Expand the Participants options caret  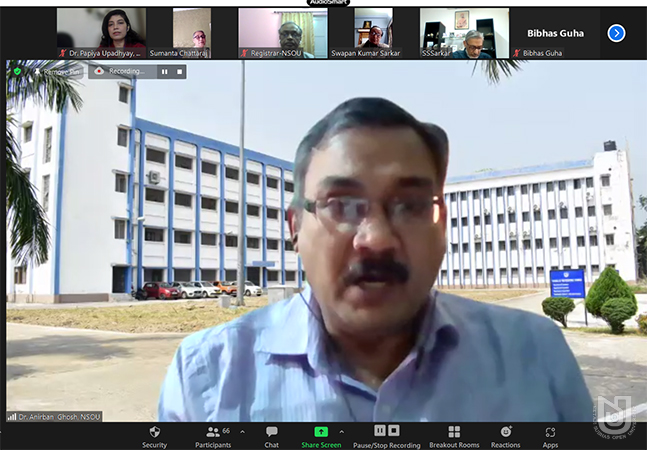[243, 432]
